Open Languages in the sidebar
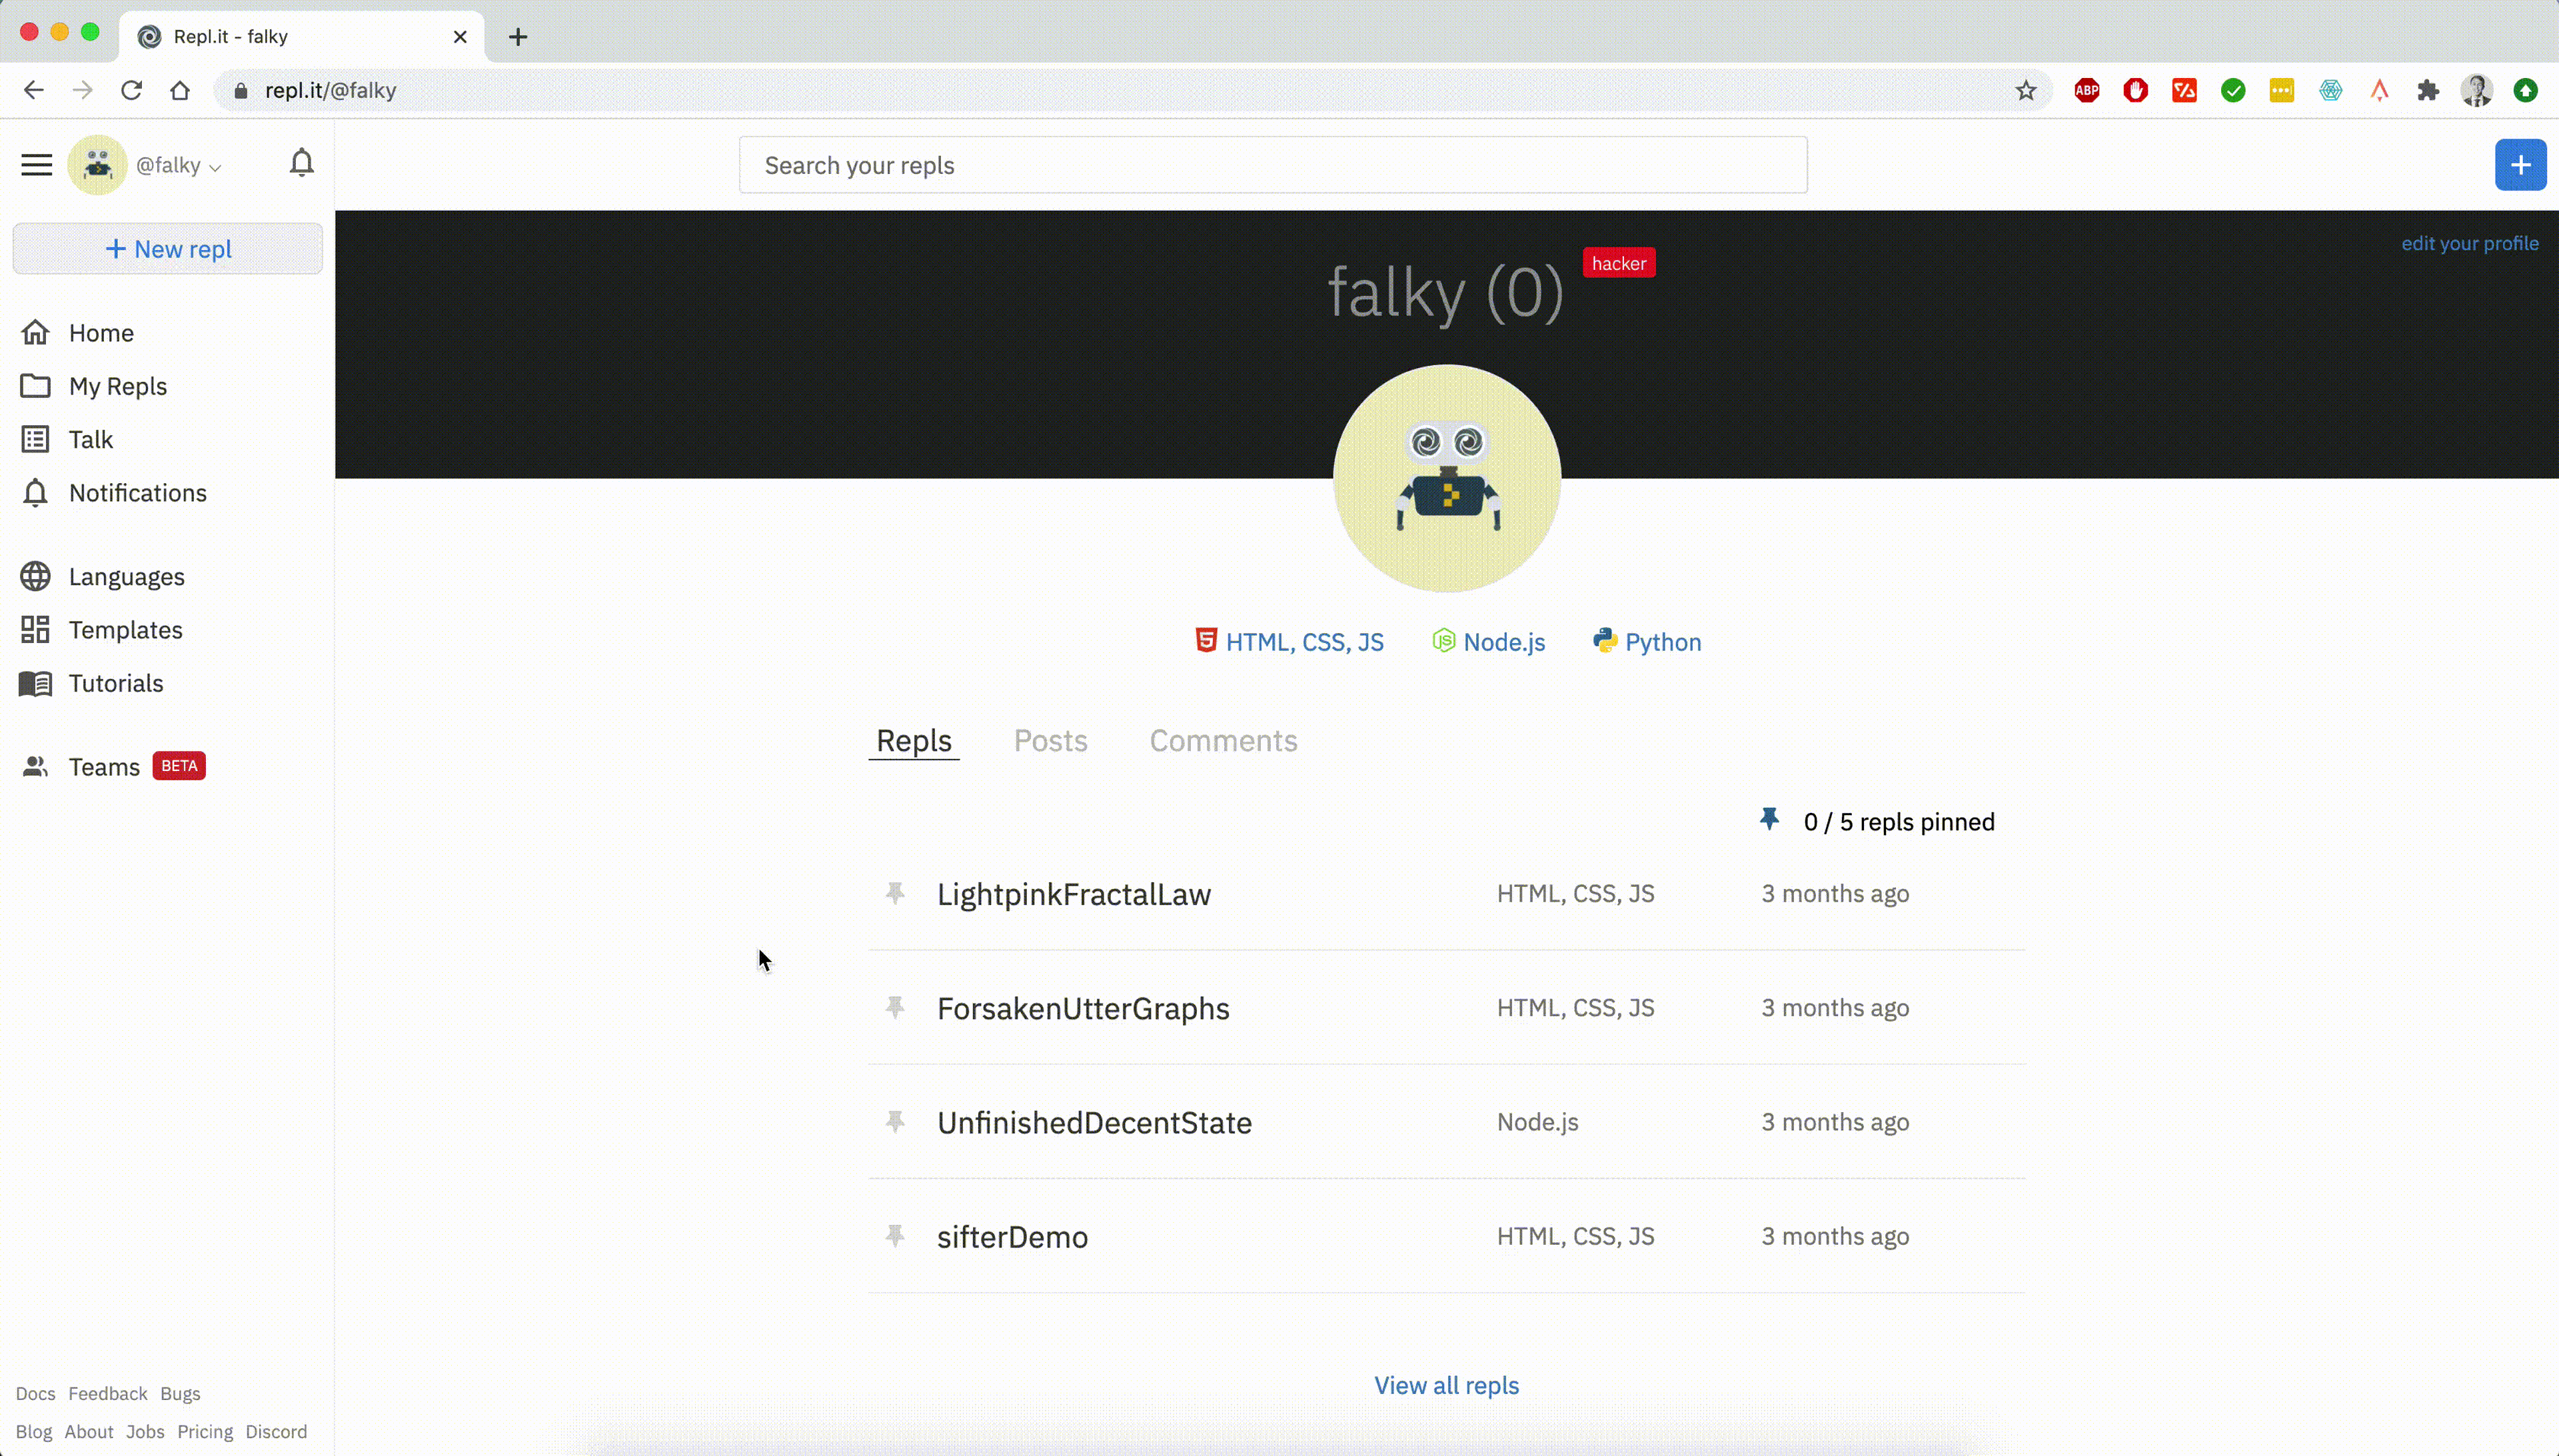 (x=126, y=577)
